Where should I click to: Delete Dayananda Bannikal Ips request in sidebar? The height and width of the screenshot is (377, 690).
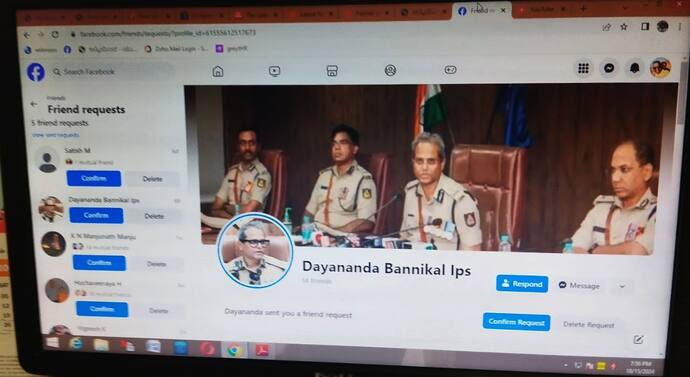click(x=154, y=216)
